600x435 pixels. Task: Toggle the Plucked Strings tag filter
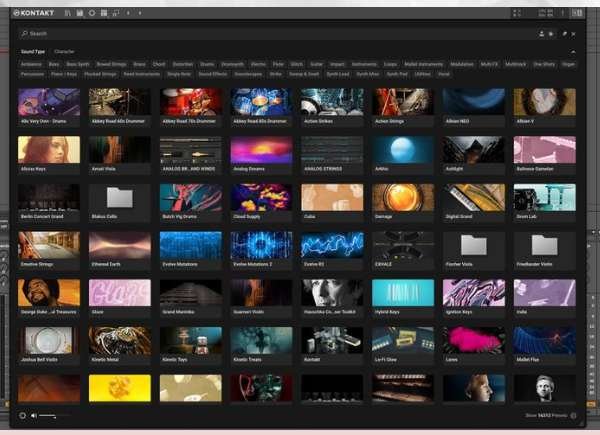[100, 74]
